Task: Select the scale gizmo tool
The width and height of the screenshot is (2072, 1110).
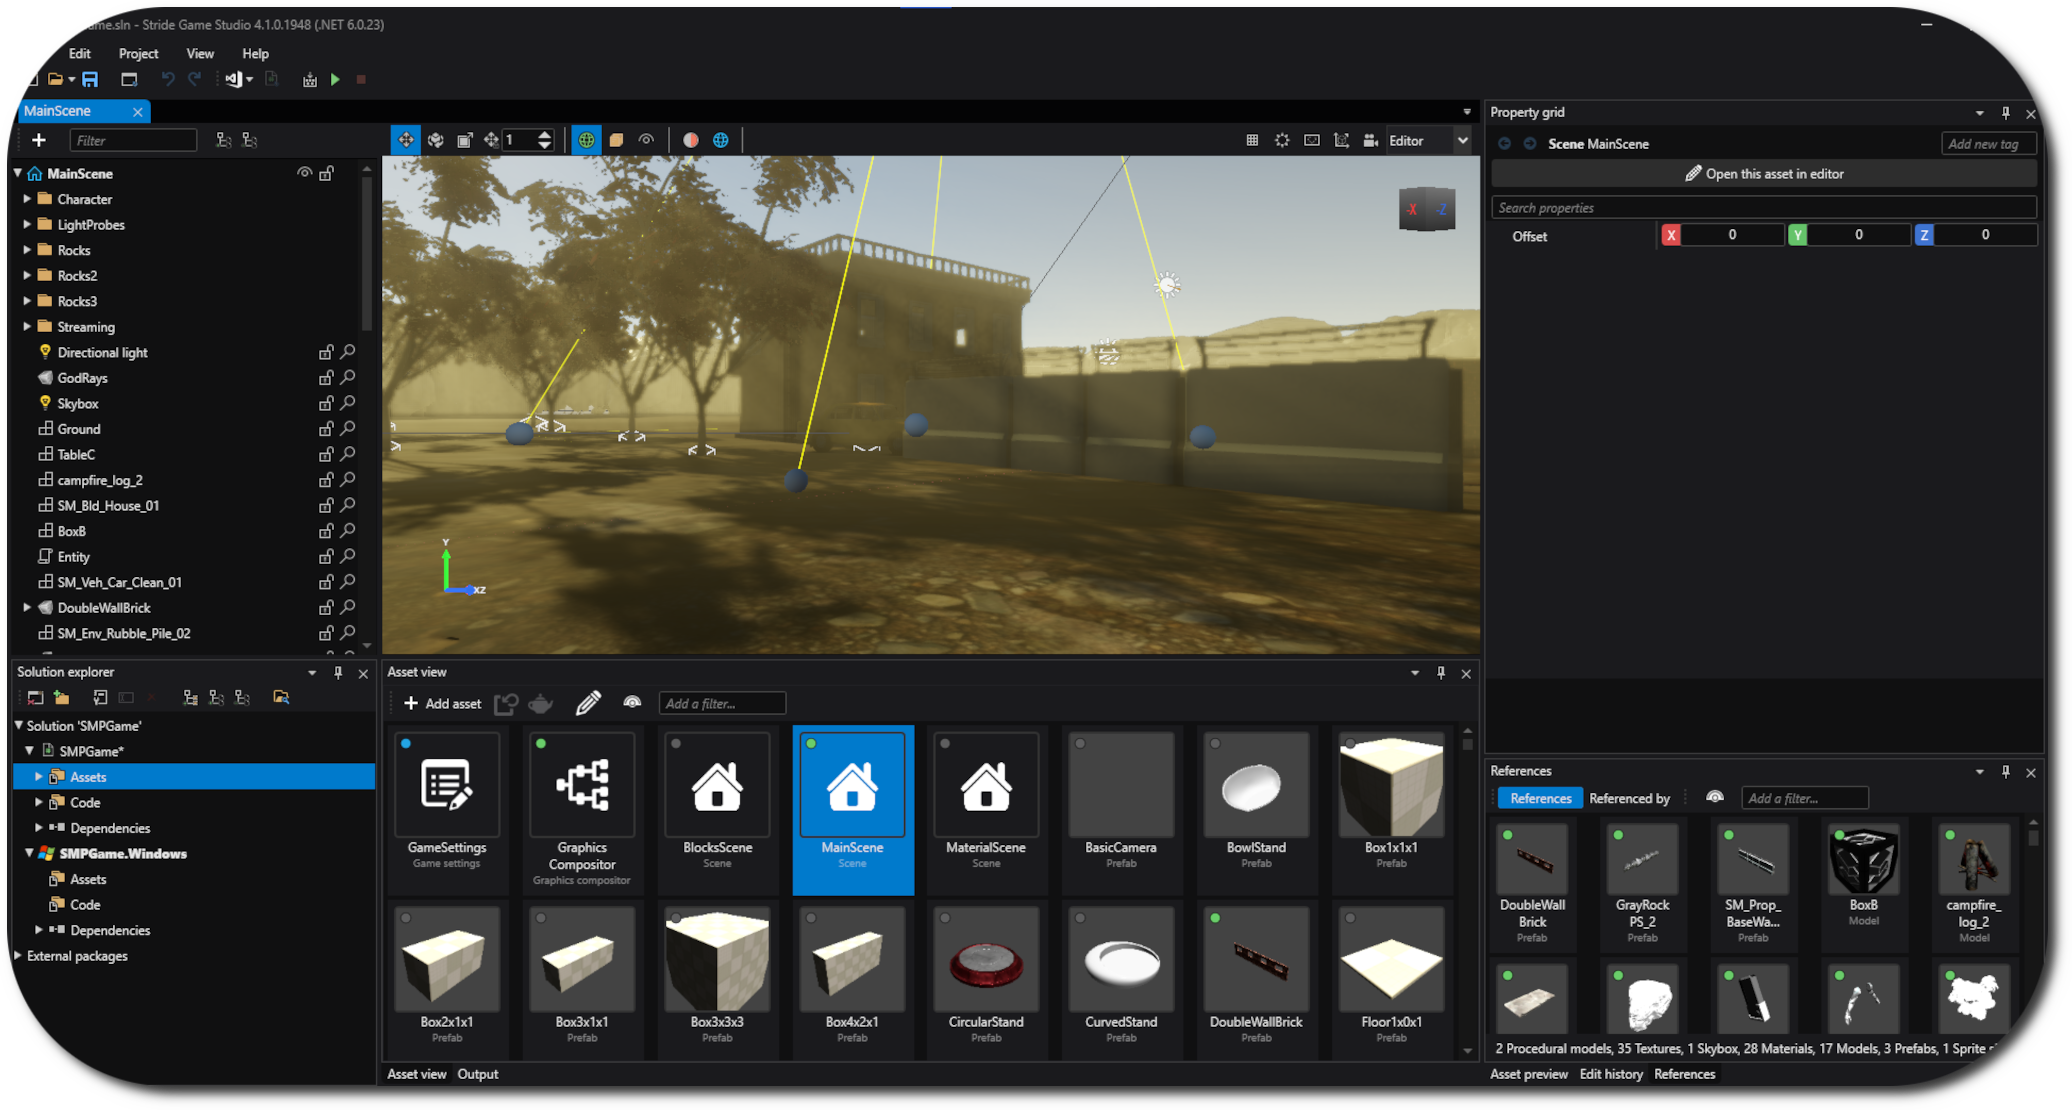Action: [x=465, y=140]
